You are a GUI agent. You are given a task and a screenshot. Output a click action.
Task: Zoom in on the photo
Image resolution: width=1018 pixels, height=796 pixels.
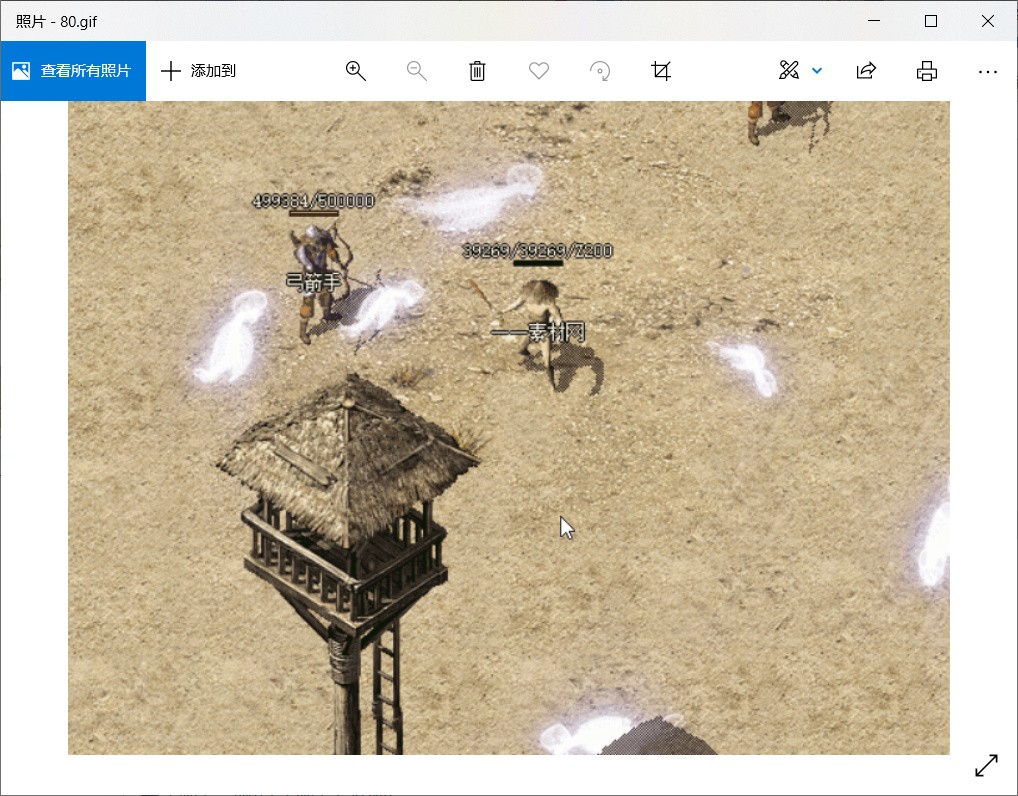pos(356,71)
